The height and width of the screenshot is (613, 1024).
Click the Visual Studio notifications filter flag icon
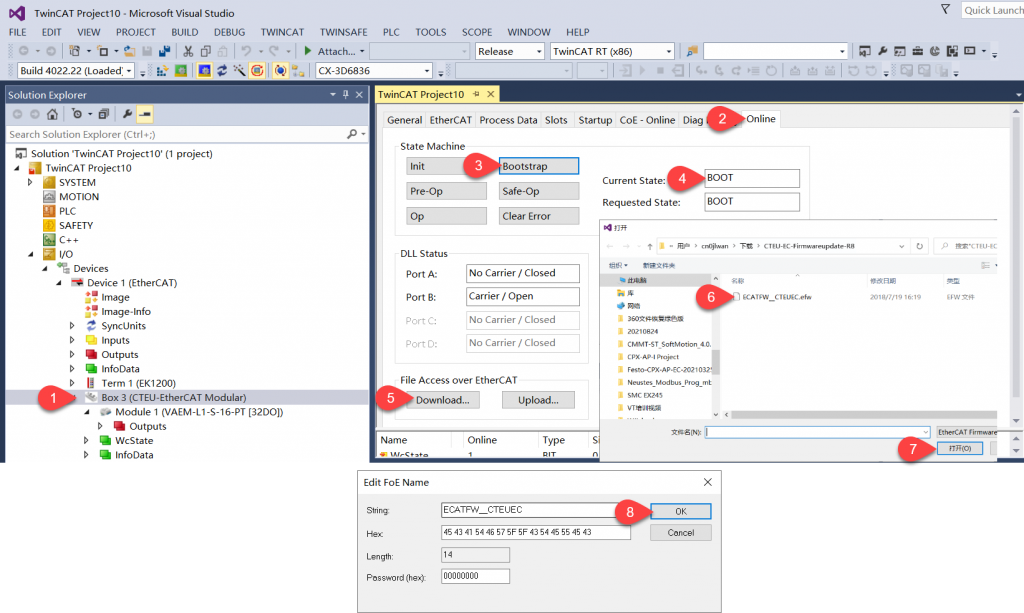pos(945,9)
